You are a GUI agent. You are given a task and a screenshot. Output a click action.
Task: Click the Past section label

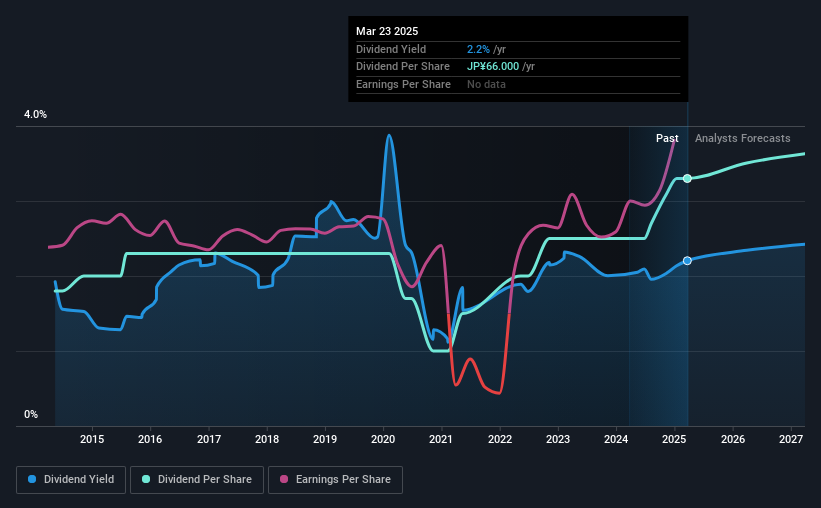pos(667,138)
